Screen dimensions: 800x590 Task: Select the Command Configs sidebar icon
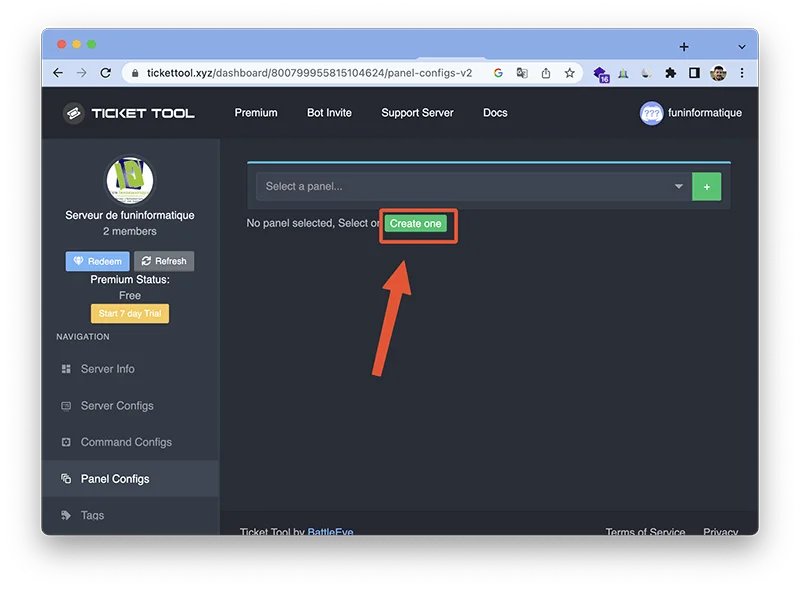click(x=64, y=442)
